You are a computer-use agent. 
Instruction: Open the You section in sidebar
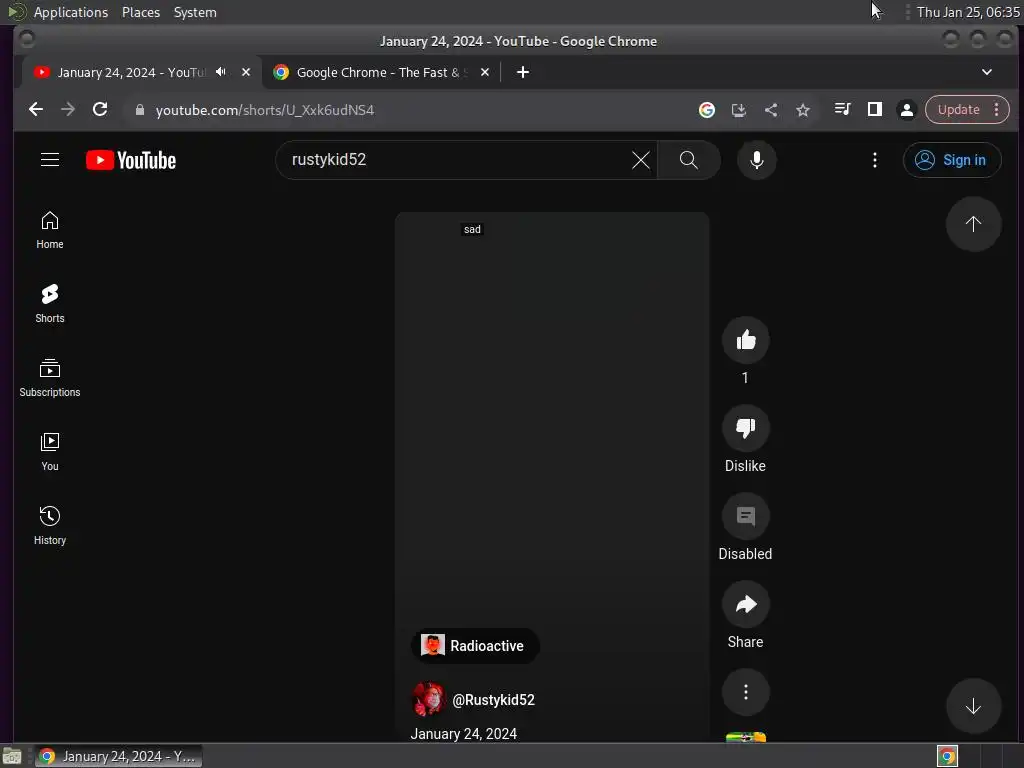click(x=50, y=452)
